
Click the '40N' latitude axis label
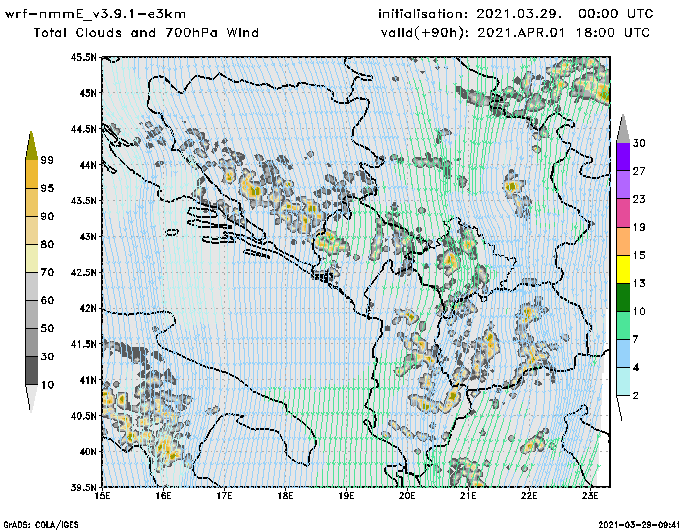(x=88, y=451)
